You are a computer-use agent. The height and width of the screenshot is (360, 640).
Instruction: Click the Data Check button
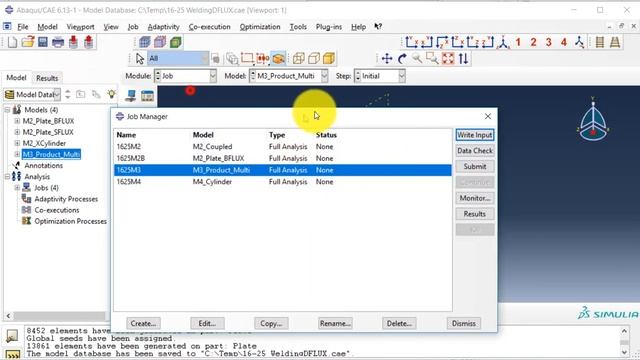tap(475, 151)
